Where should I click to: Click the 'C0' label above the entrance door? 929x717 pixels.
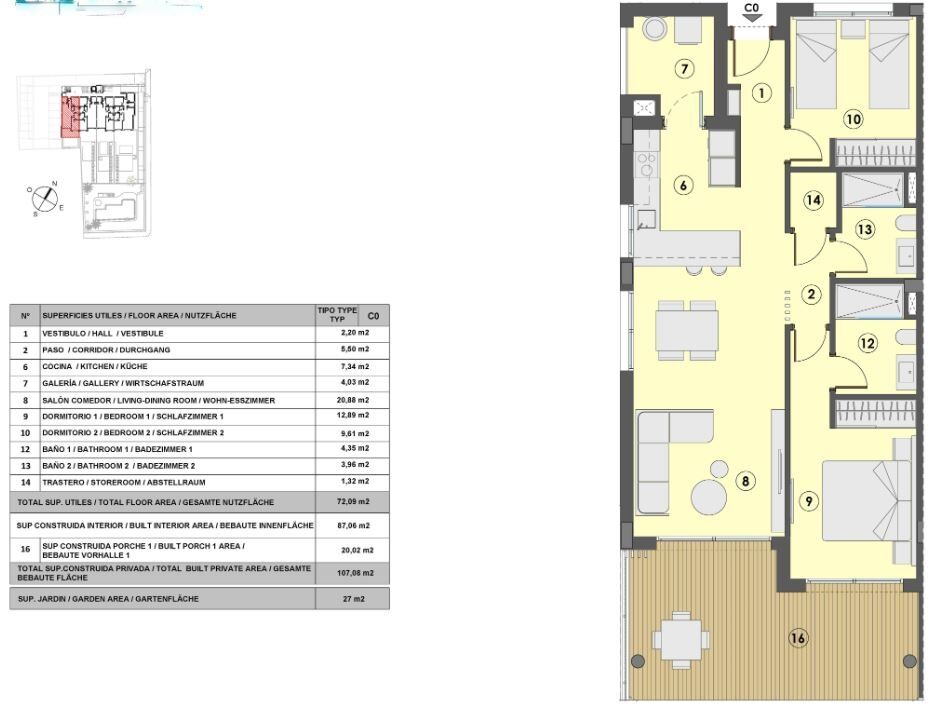point(751,8)
